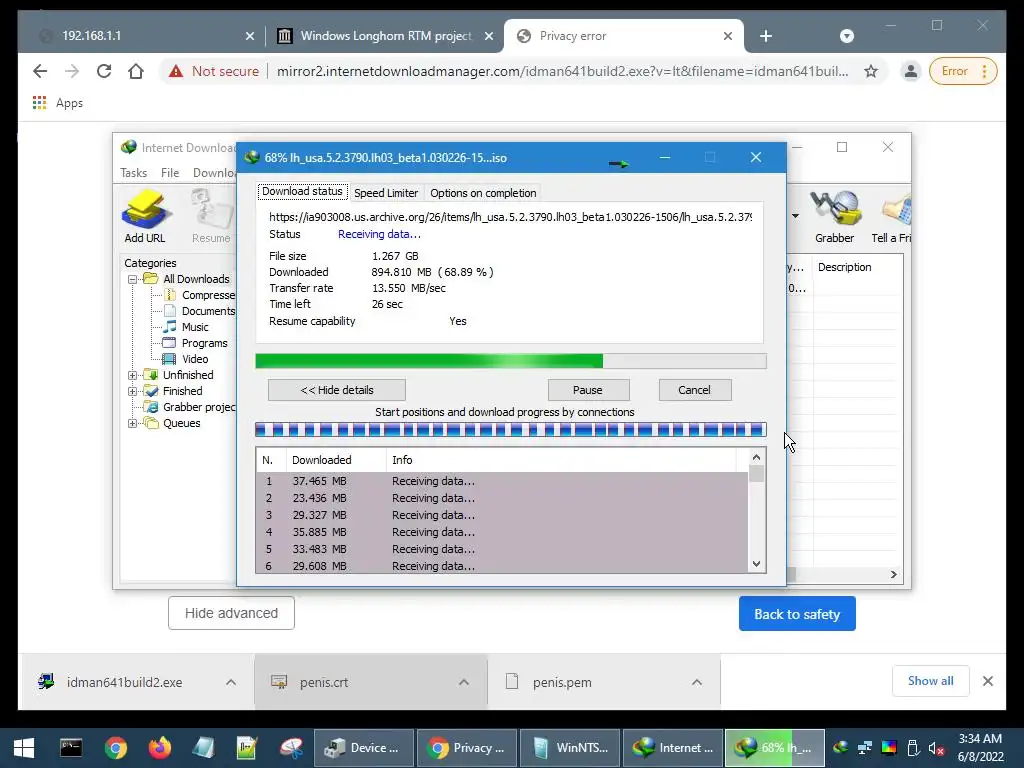This screenshot has width=1024, height=768.
Task: Switch to Windows Longhorn RTM project tab
Action: coord(385,36)
